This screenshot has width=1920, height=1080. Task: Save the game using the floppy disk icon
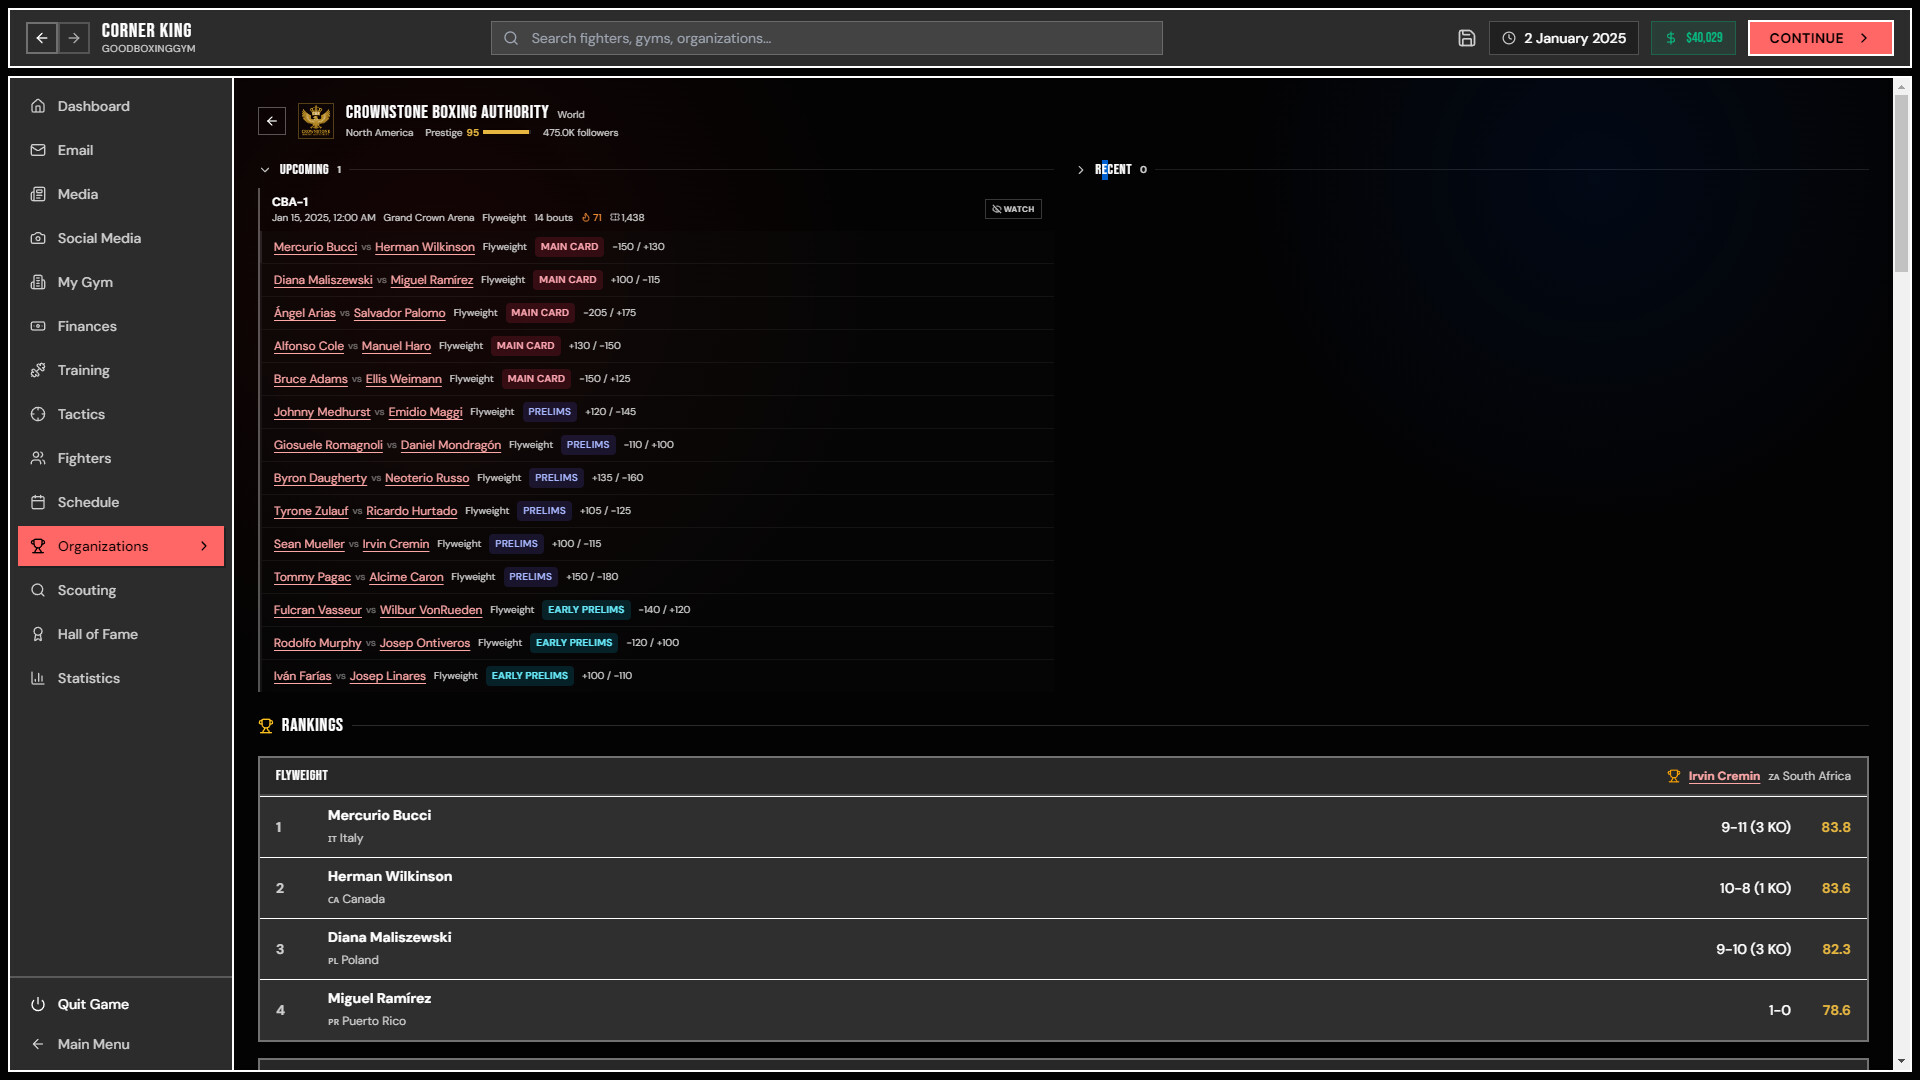point(1466,37)
